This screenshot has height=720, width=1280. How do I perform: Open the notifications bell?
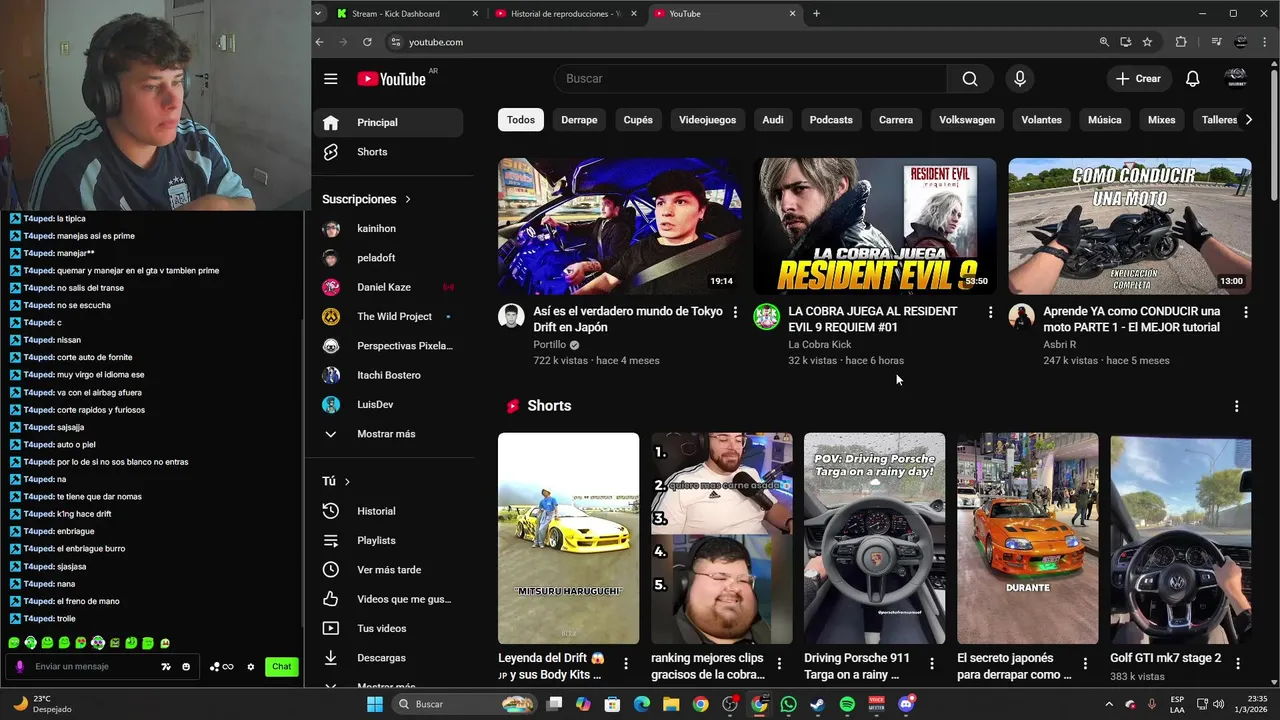[x=1192, y=79]
